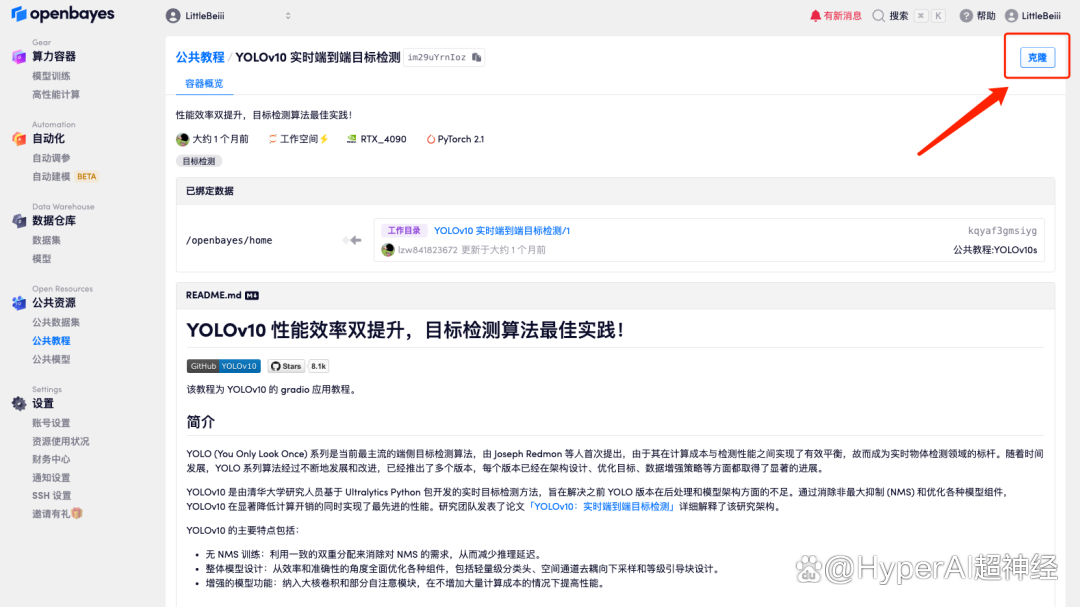The image size is (1080, 607).
Task: Open 模型 in the sidebar
Action: click(41, 258)
